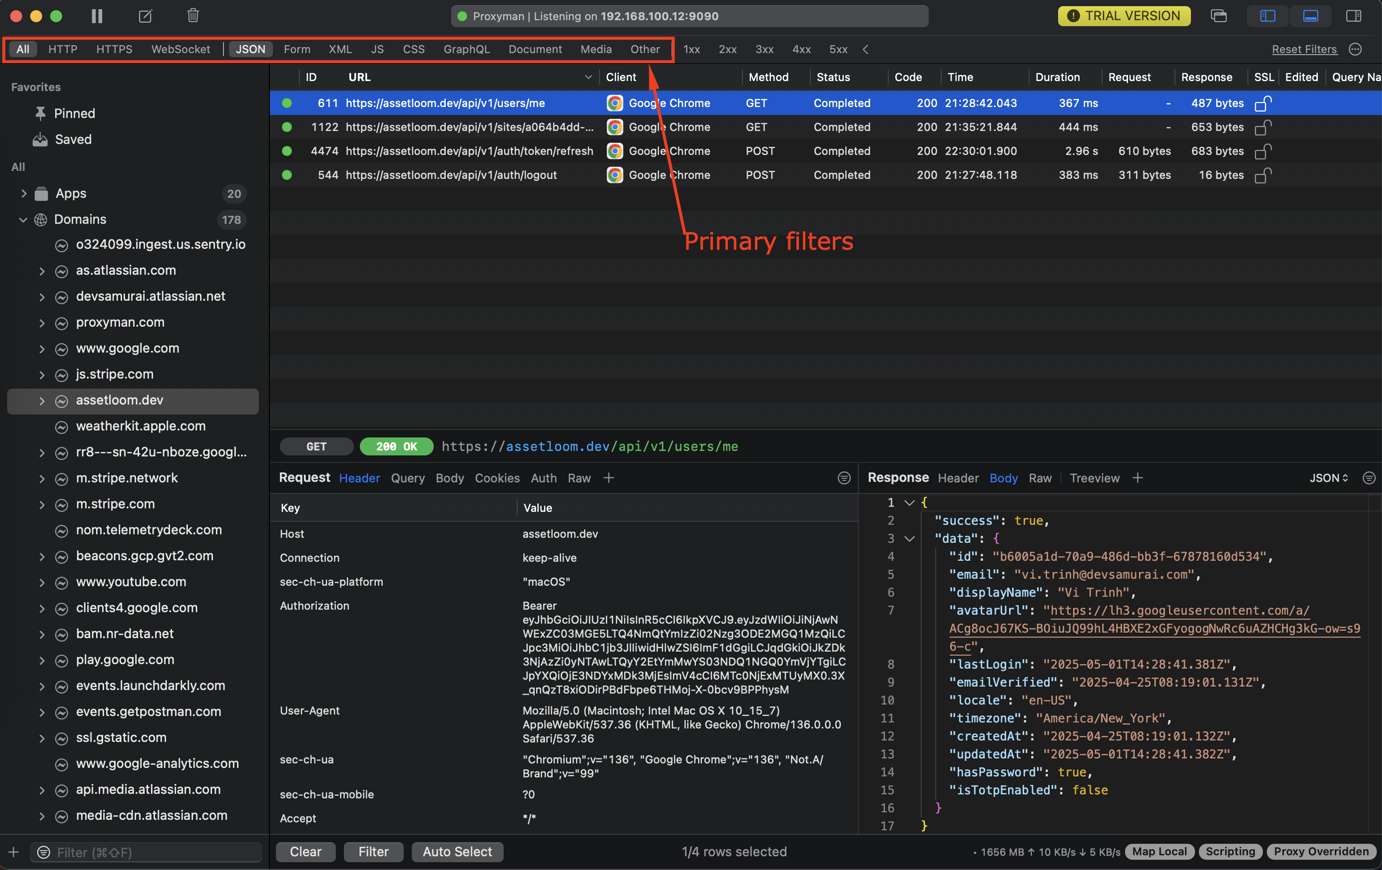1382x870 pixels.
Task: Click the Filter button at bottom
Action: click(373, 852)
